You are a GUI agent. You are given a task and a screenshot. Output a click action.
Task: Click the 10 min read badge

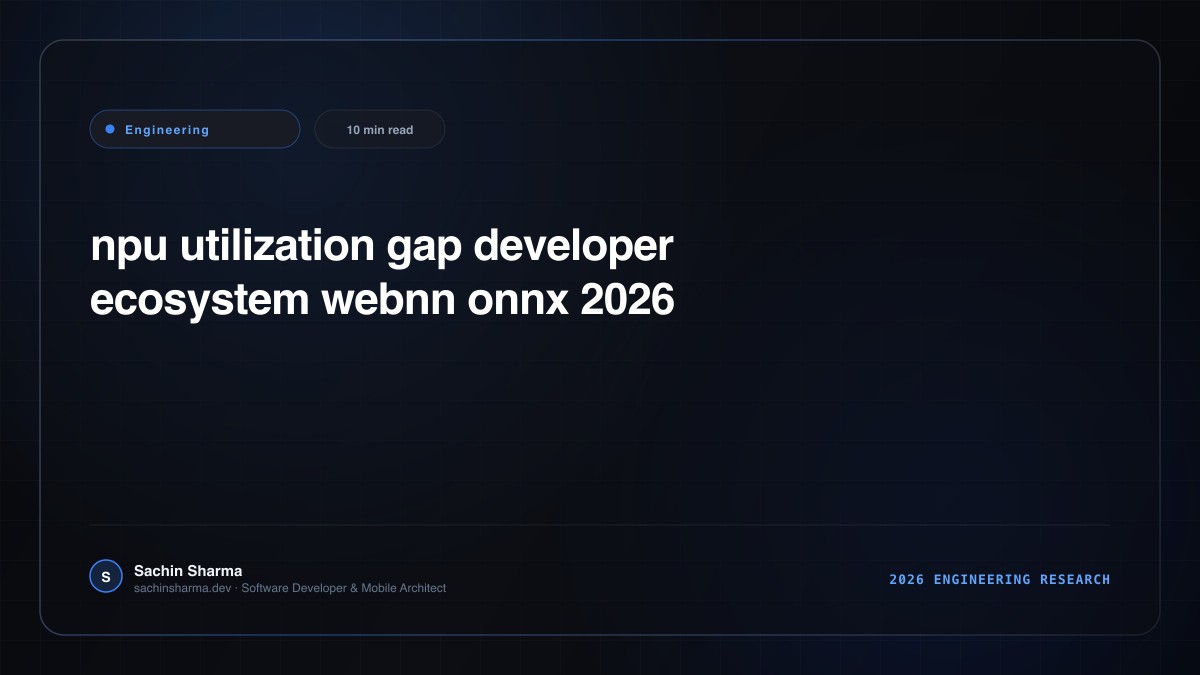click(x=380, y=129)
